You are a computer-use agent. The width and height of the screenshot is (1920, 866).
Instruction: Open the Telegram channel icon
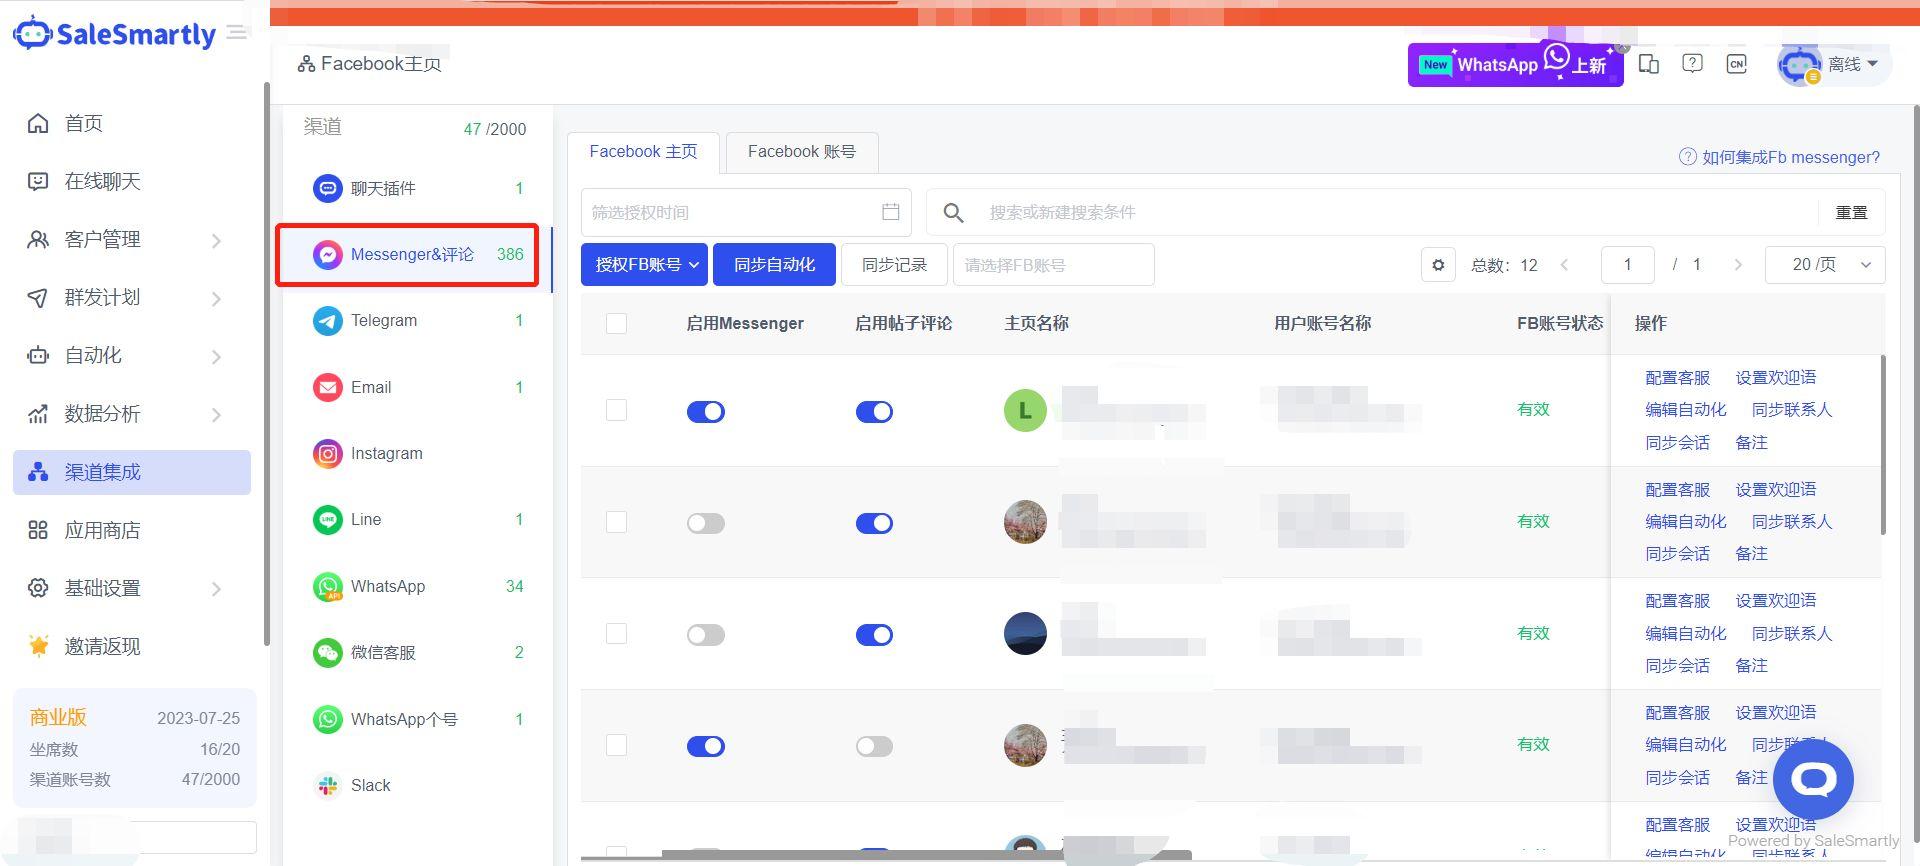[x=327, y=321]
